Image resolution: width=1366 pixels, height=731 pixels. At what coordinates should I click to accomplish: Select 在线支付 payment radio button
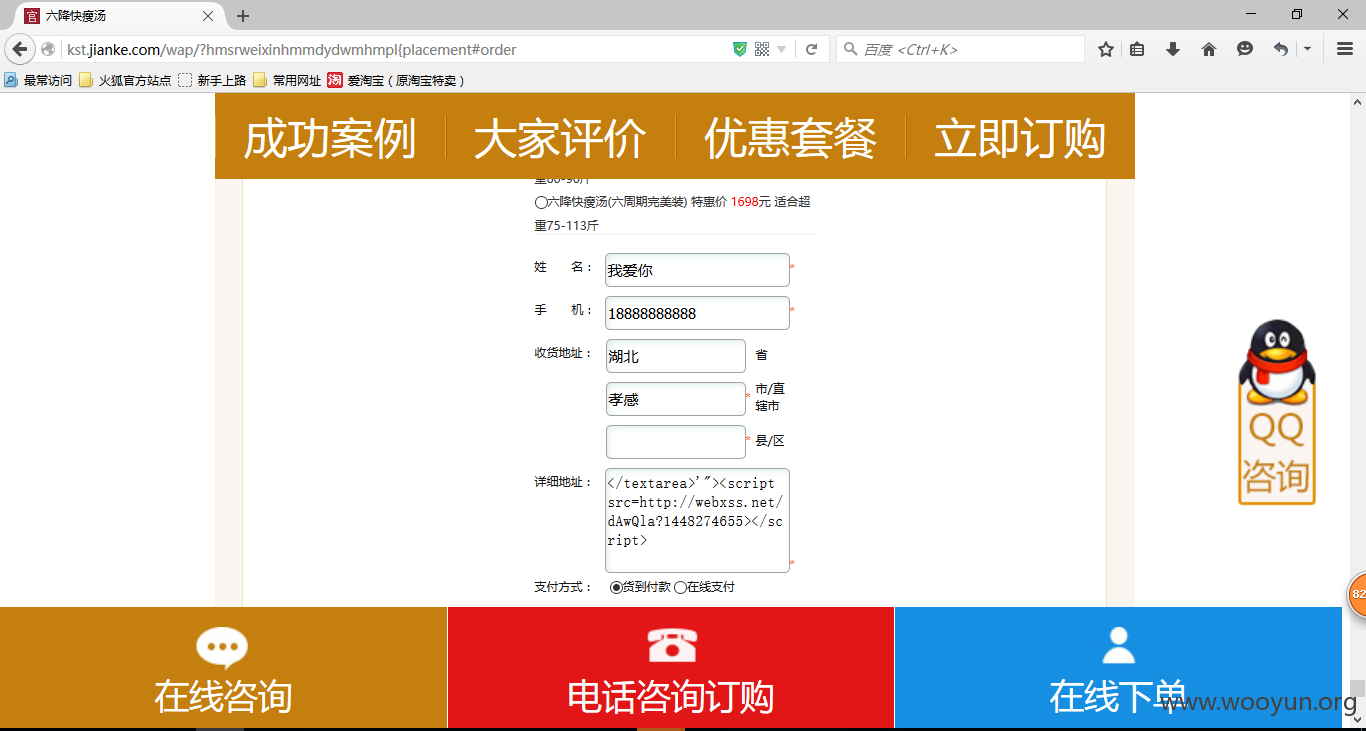tap(680, 587)
